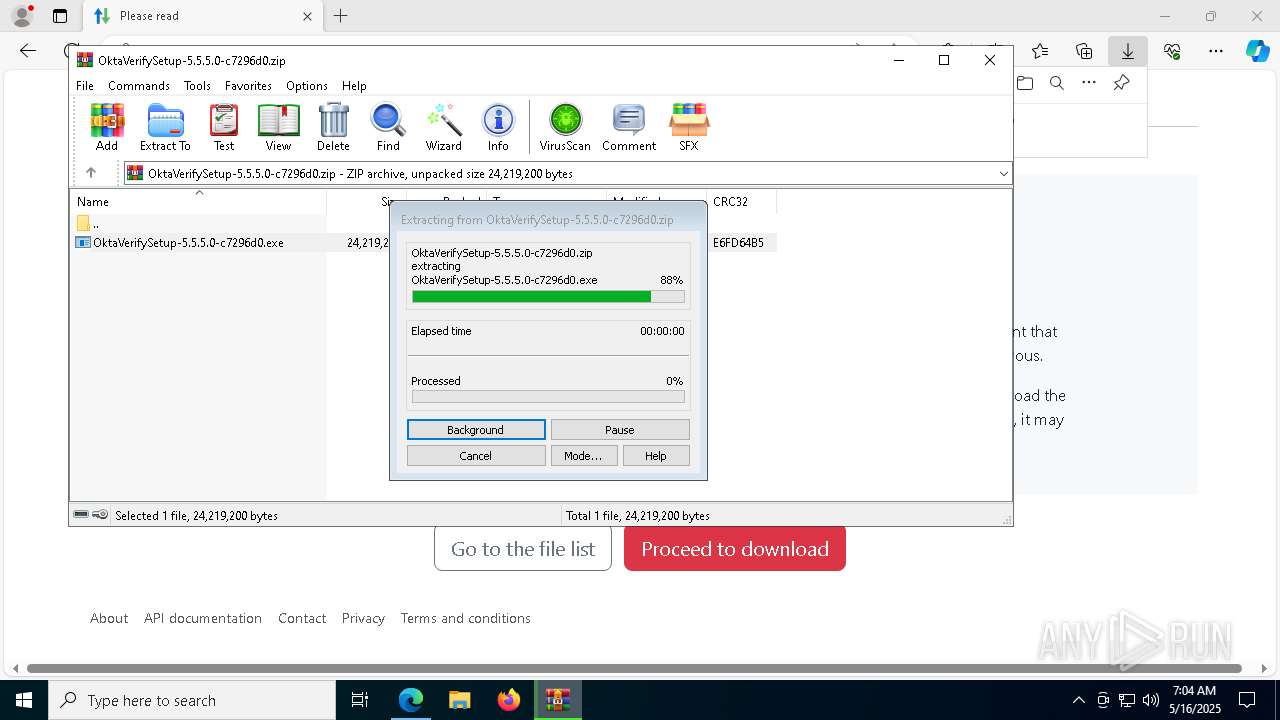Viewport: 1280px width, 720px height.
Task: Click the Find magnifier icon
Action: [x=388, y=127]
